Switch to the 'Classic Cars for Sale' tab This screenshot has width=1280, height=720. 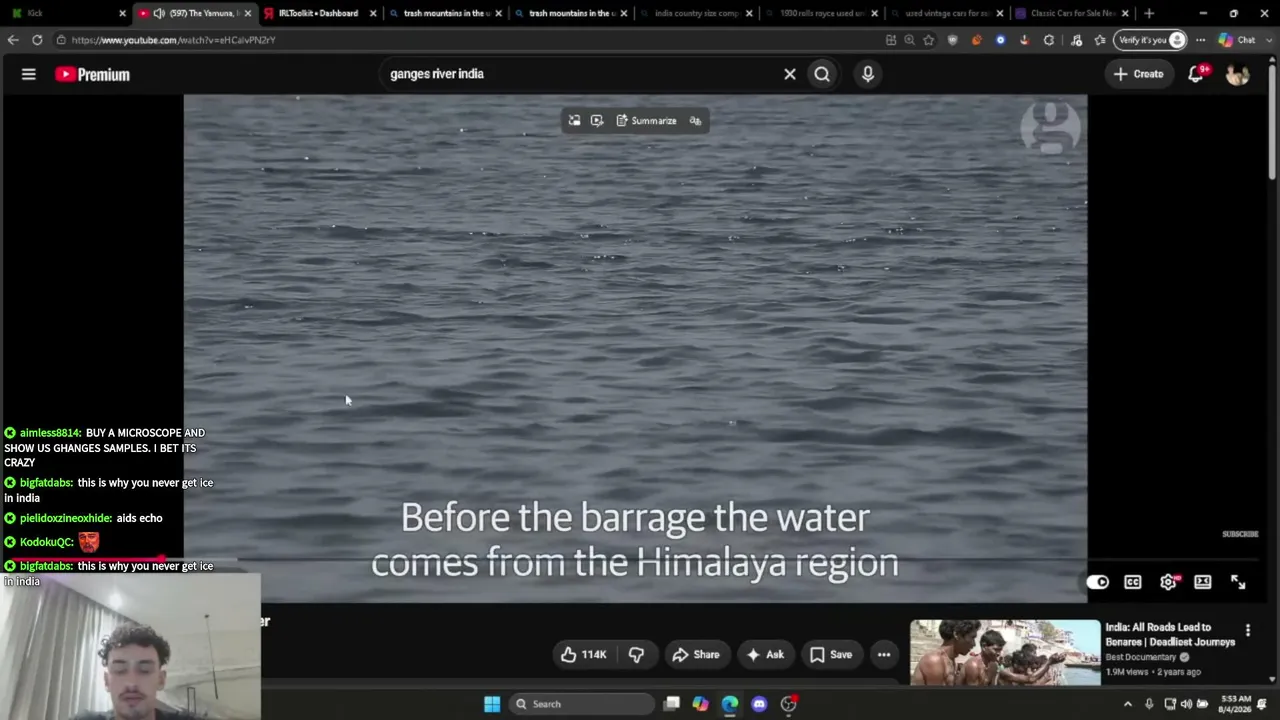[x=1072, y=13]
